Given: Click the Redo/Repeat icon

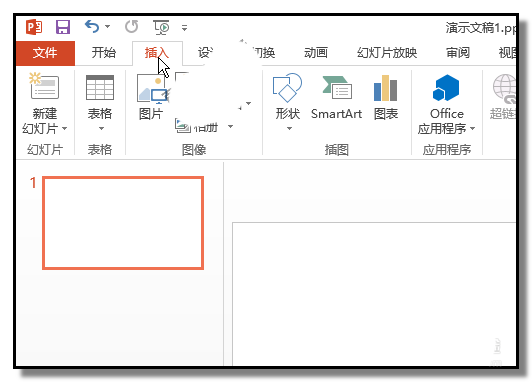Looking at the screenshot, I should (132, 26).
